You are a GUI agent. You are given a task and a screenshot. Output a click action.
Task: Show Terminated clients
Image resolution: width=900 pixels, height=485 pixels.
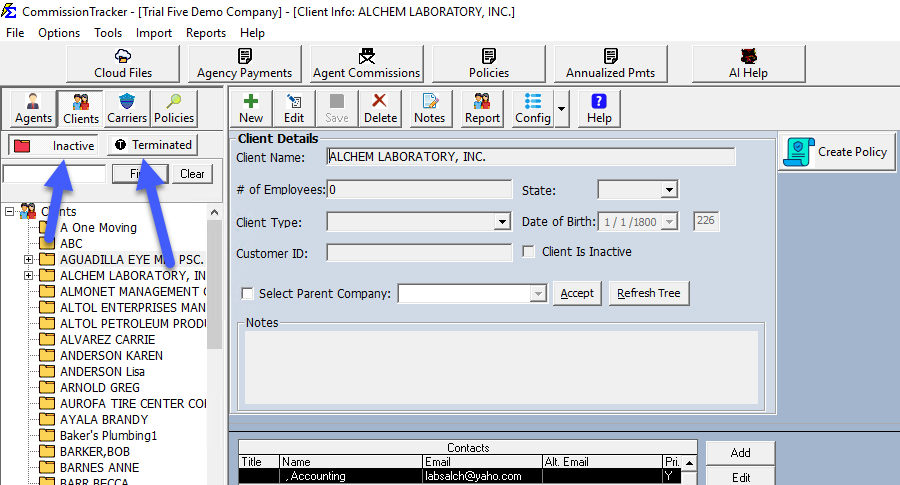pyautogui.click(x=153, y=145)
